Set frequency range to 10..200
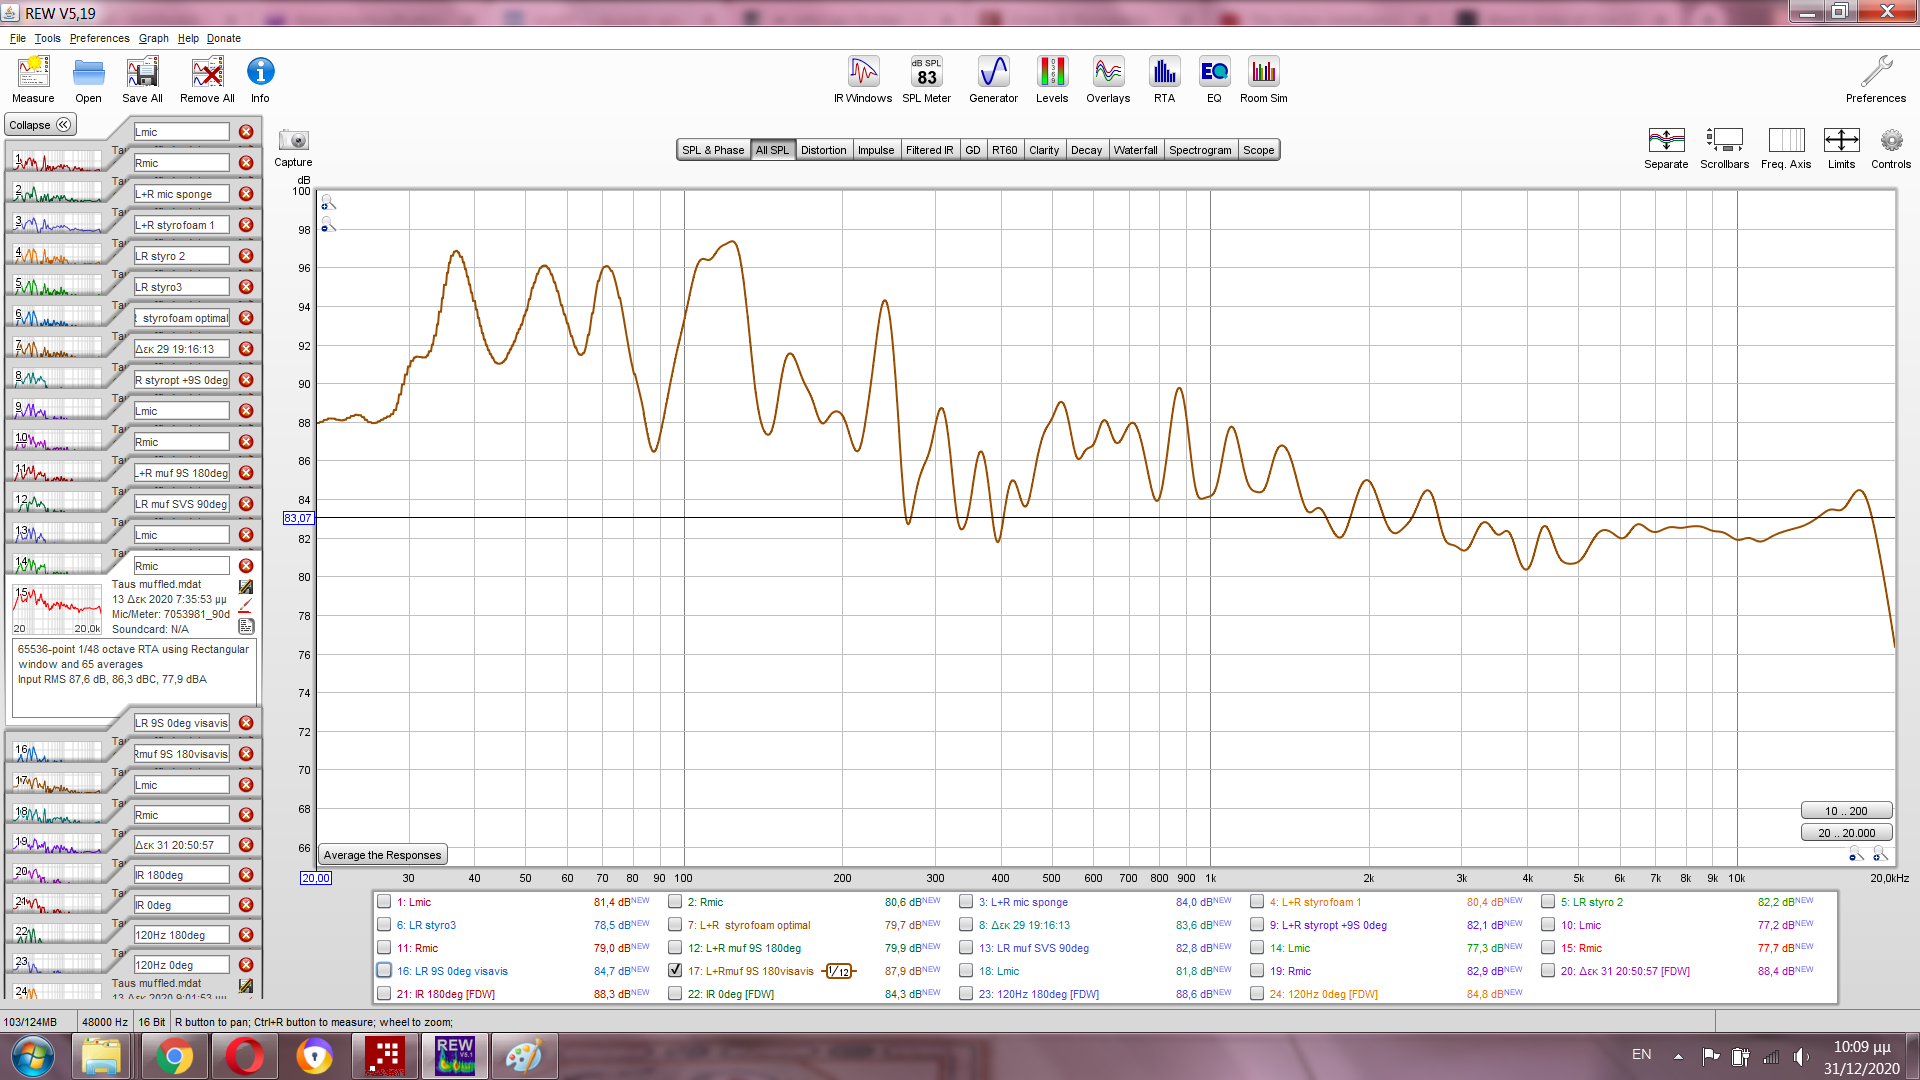Viewport: 1920px width, 1080px height. tap(1845, 811)
